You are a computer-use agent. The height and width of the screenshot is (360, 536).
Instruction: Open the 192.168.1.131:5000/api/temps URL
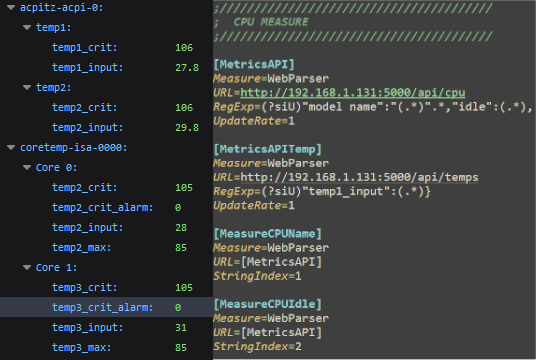pyautogui.click(x=359, y=177)
